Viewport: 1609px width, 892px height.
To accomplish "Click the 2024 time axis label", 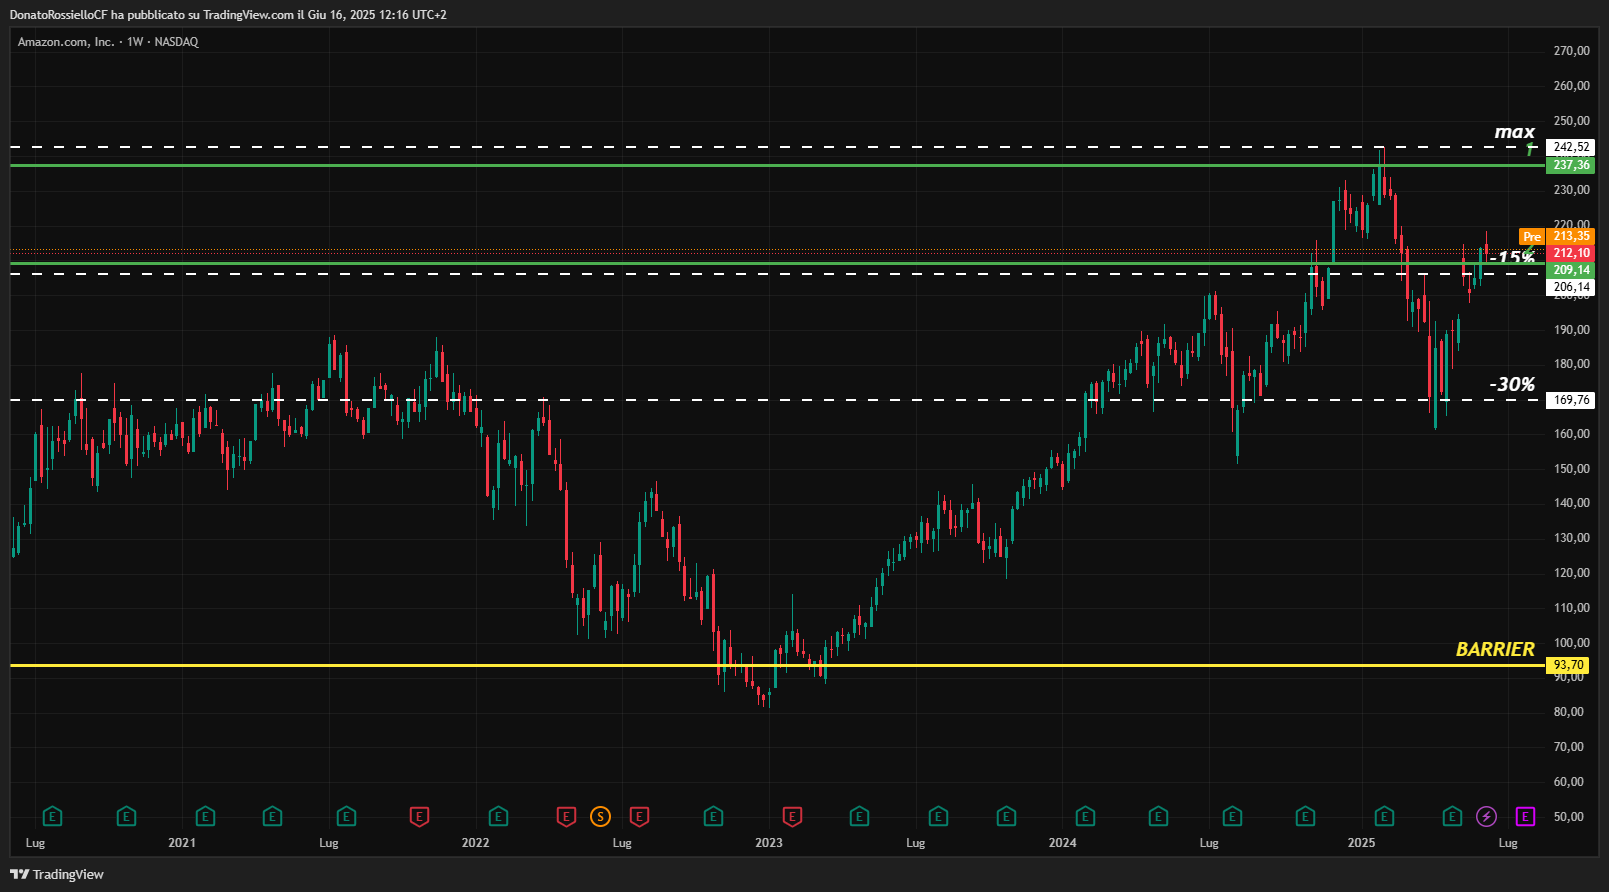I will tap(1062, 843).
